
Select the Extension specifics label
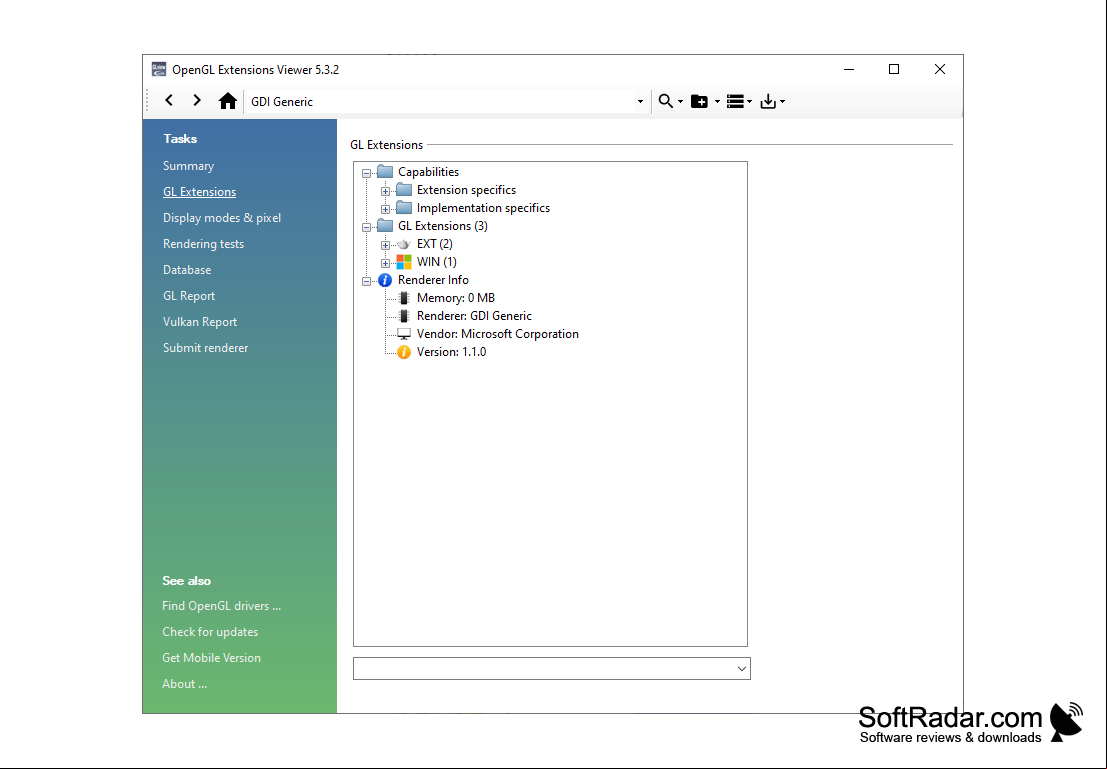(x=467, y=189)
